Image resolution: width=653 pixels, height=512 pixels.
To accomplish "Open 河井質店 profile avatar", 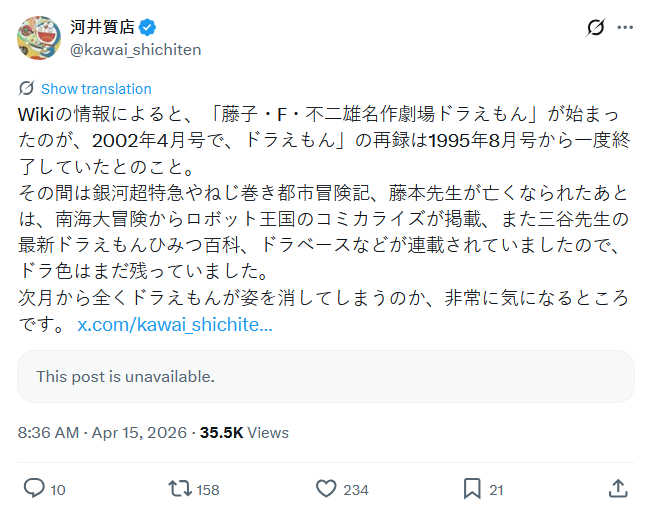I will tap(39, 37).
